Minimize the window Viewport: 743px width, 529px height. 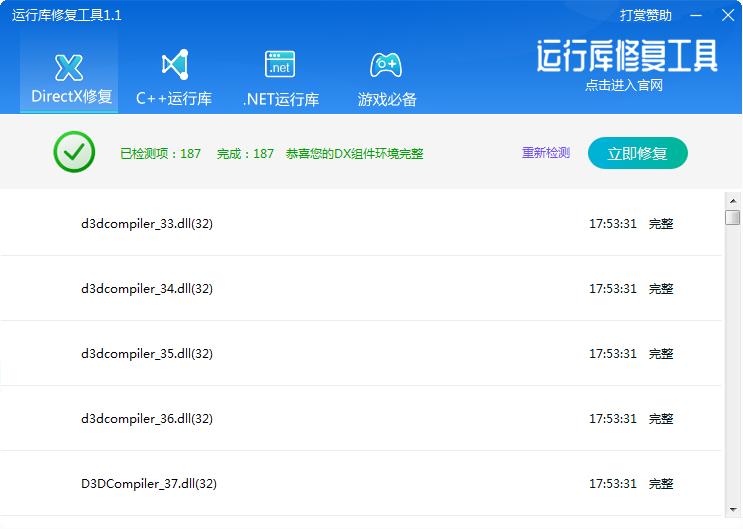(x=696, y=16)
